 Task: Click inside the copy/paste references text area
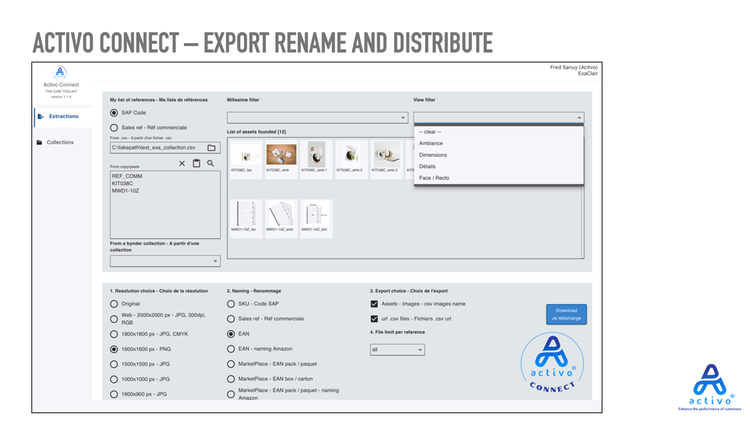(165, 205)
